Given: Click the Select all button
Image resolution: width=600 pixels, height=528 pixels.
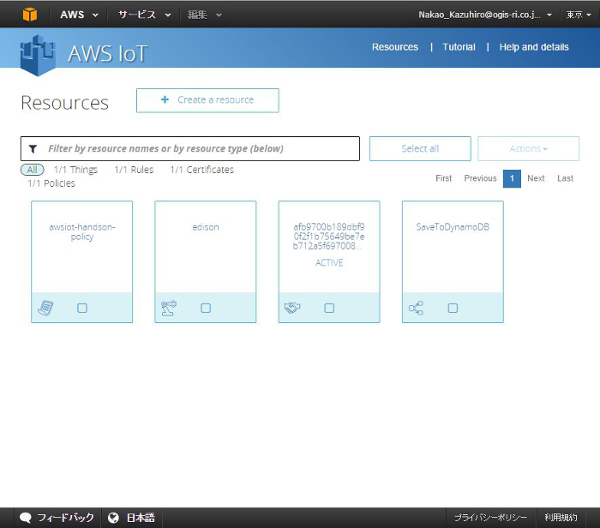Looking at the screenshot, I should 420,148.
